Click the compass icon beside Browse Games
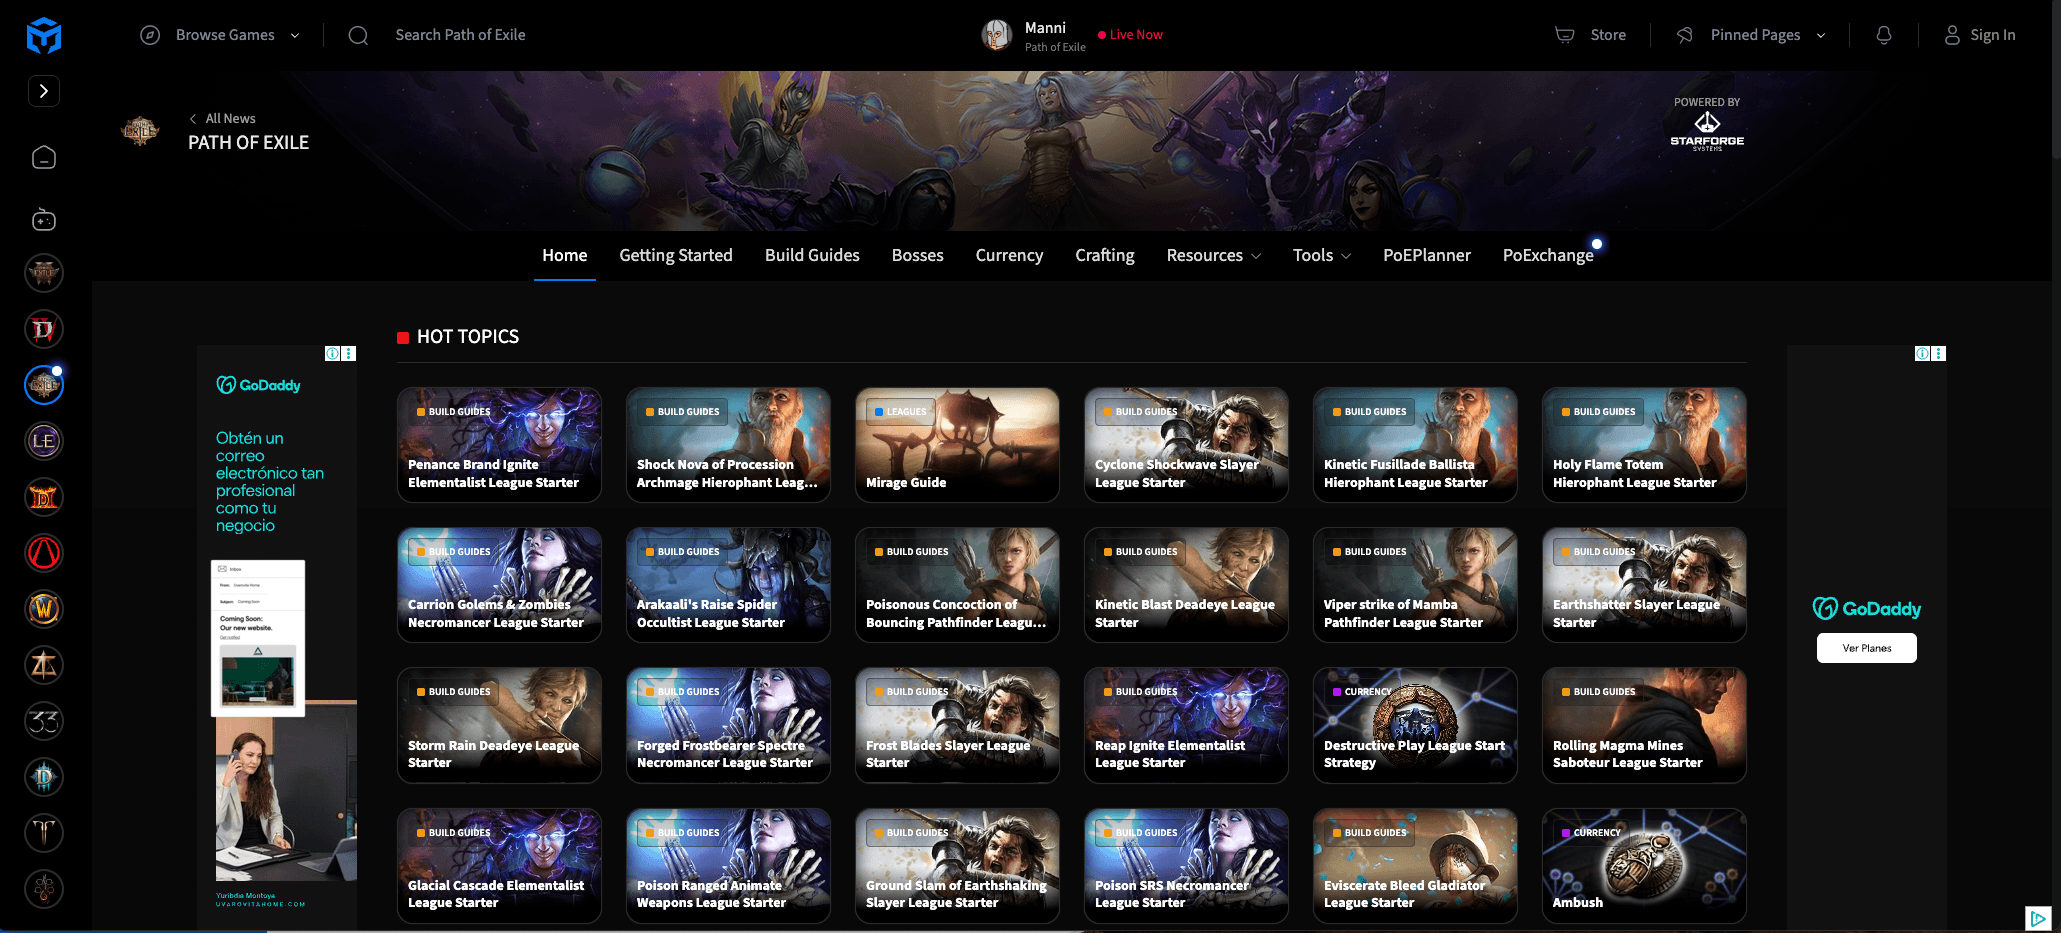 coord(150,35)
